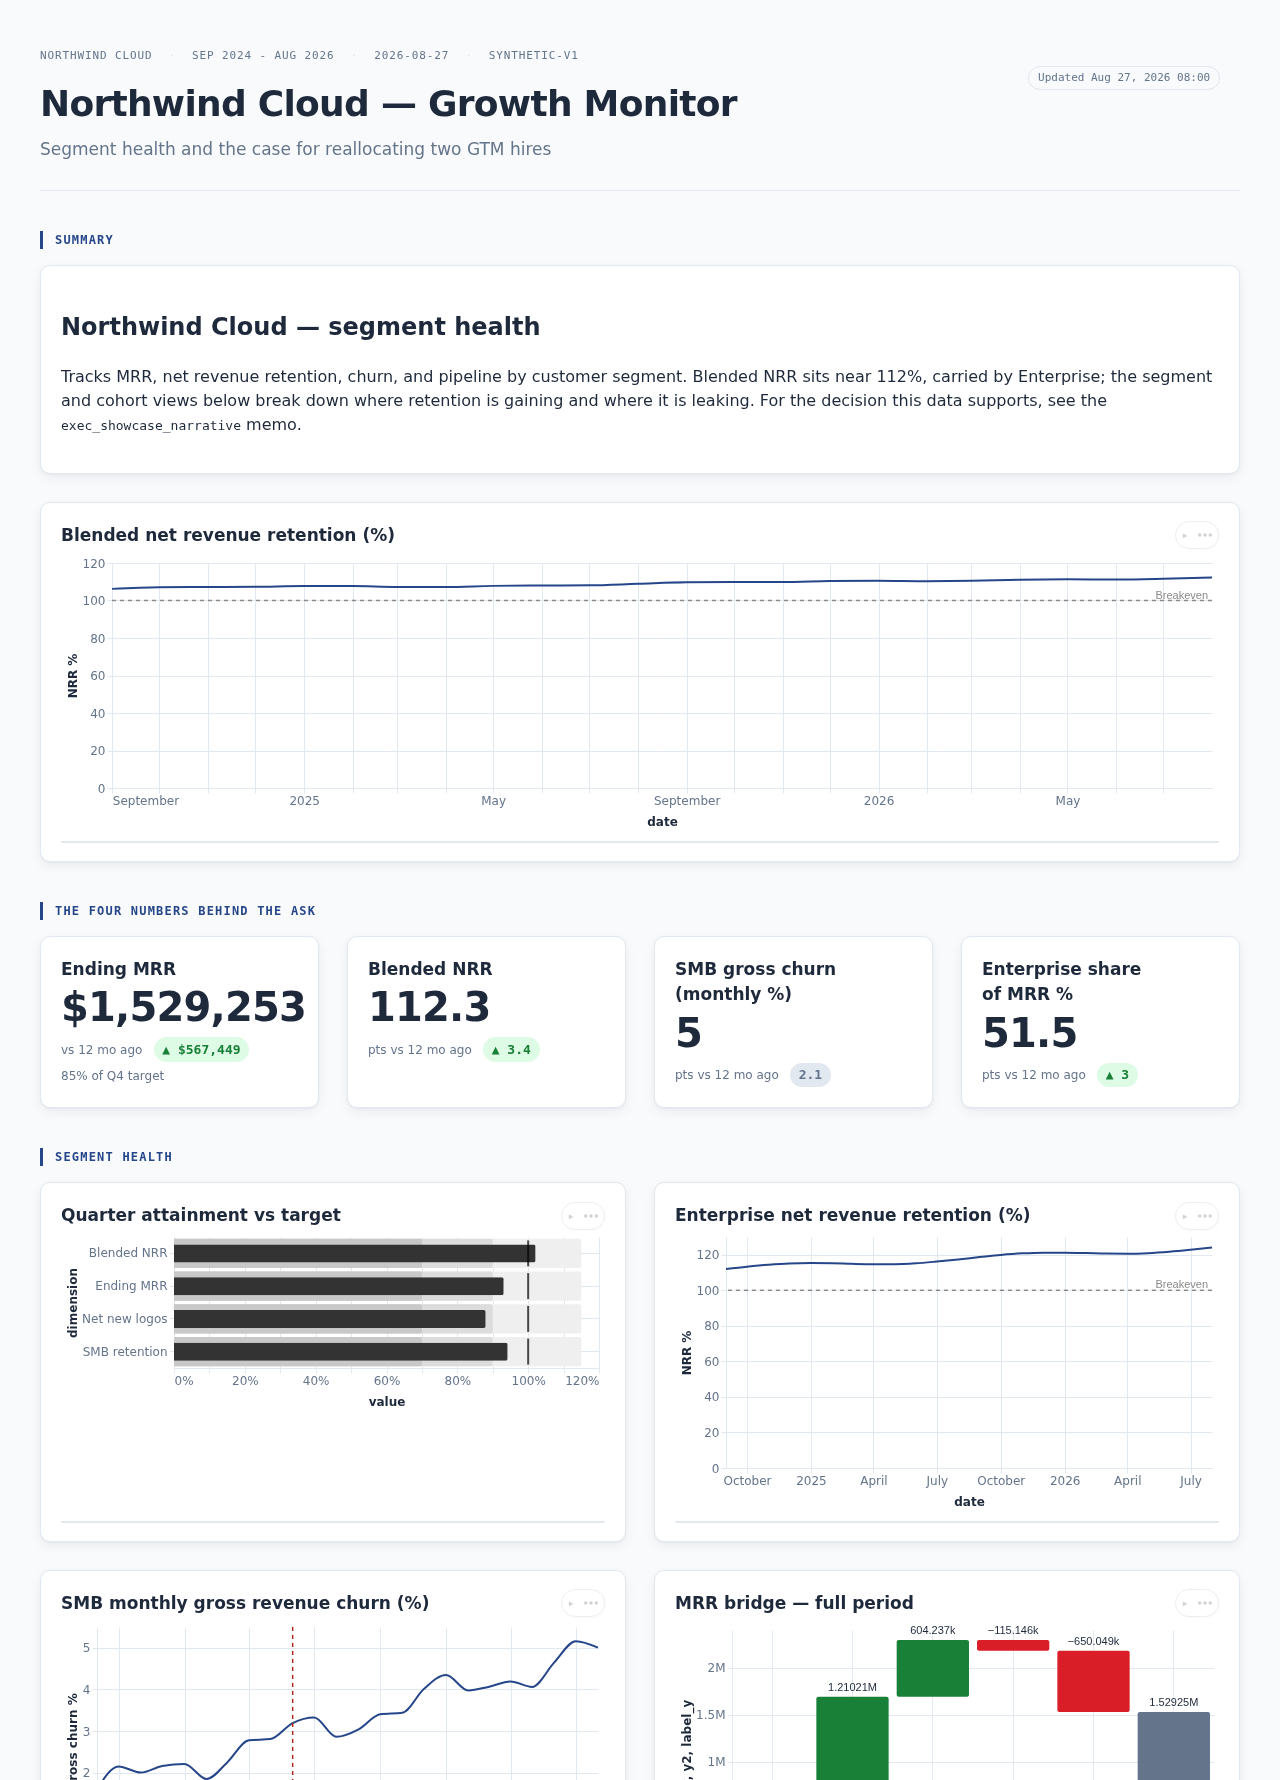Select the SMB gross churn value 5
Viewport: 1280px width, 1780px height.
(x=689, y=1033)
